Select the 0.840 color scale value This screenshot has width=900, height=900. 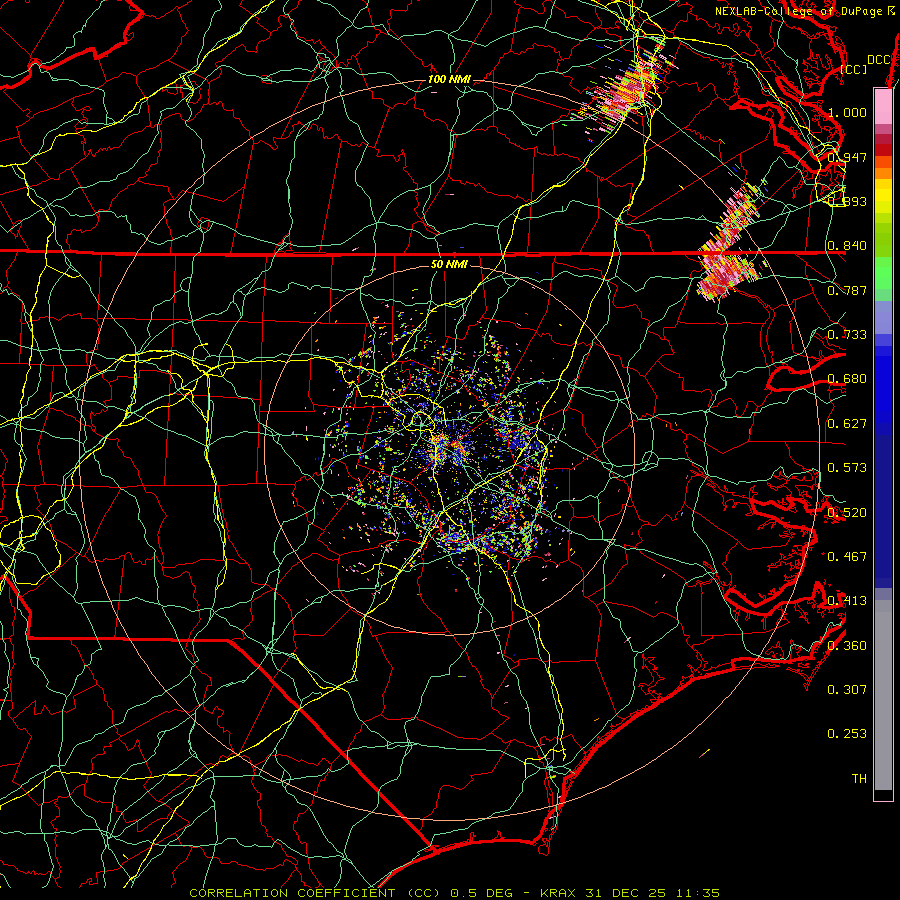[847, 246]
